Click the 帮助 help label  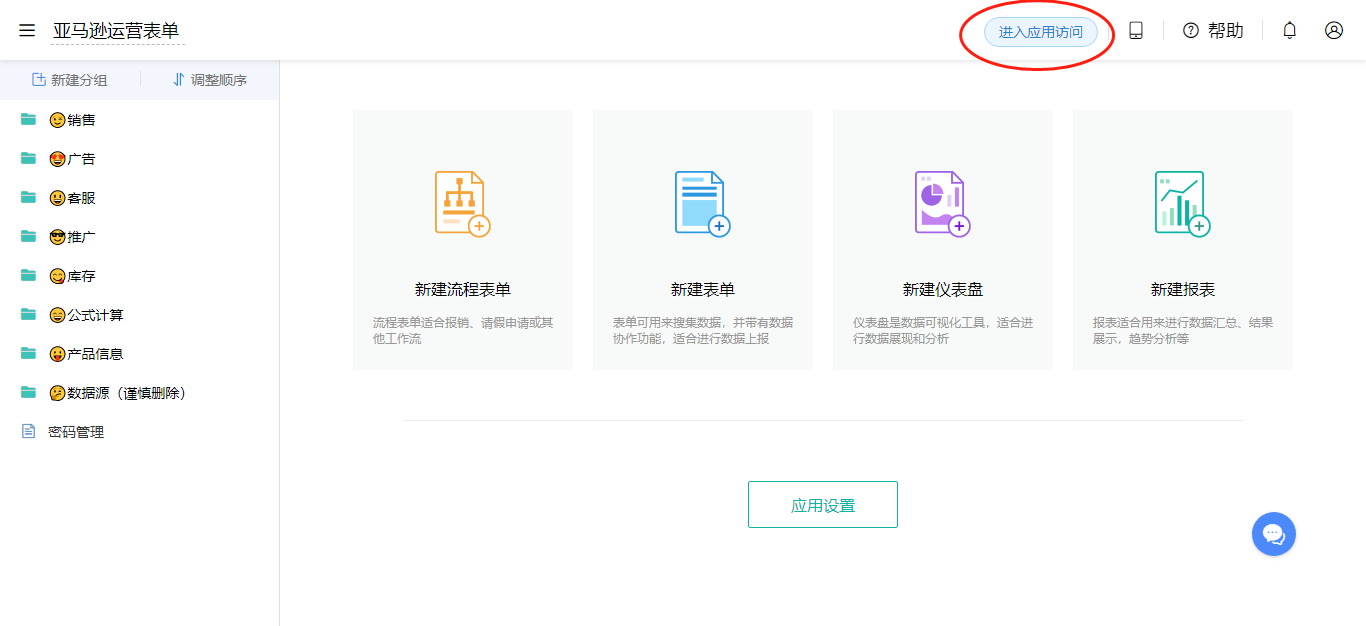(x=1226, y=31)
